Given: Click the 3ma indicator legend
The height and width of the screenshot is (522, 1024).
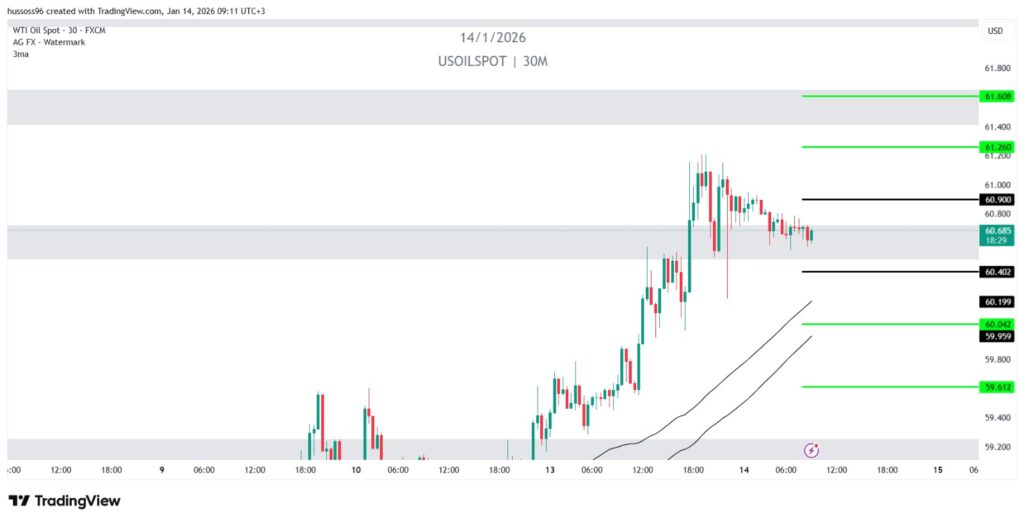Looking at the screenshot, I should tap(20, 54).
